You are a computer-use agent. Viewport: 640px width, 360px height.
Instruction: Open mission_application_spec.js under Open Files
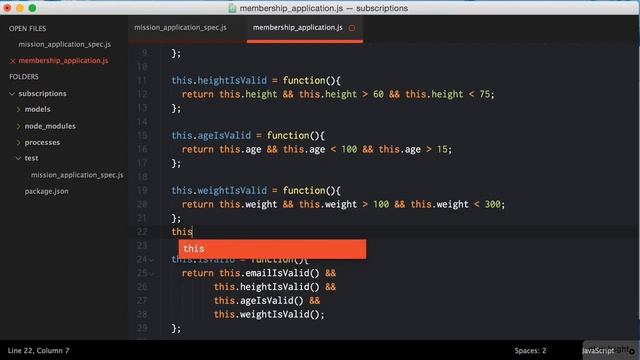pyautogui.click(x=64, y=44)
